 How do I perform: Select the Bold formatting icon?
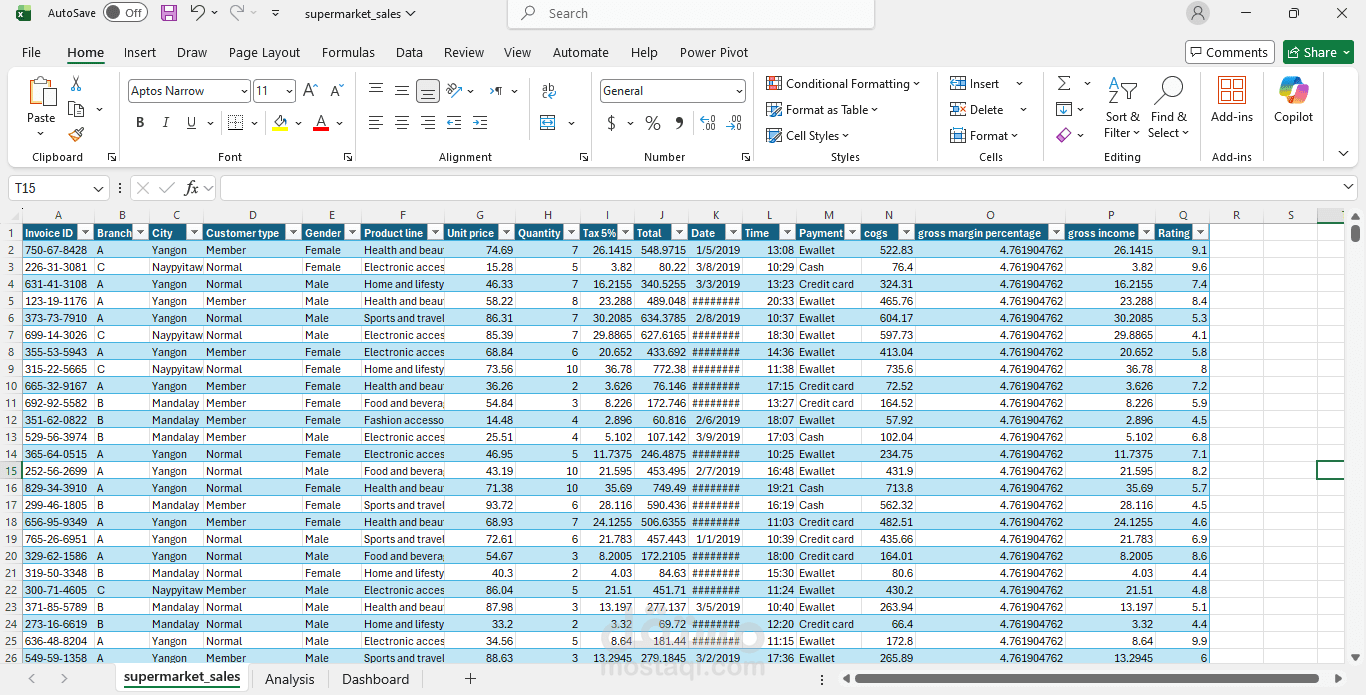pos(140,122)
